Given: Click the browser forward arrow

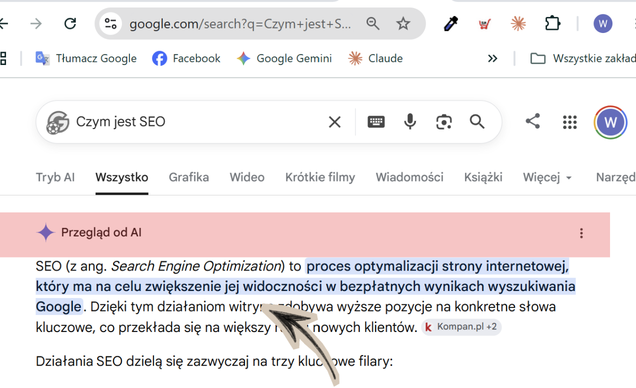Looking at the screenshot, I should (x=36, y=24).
